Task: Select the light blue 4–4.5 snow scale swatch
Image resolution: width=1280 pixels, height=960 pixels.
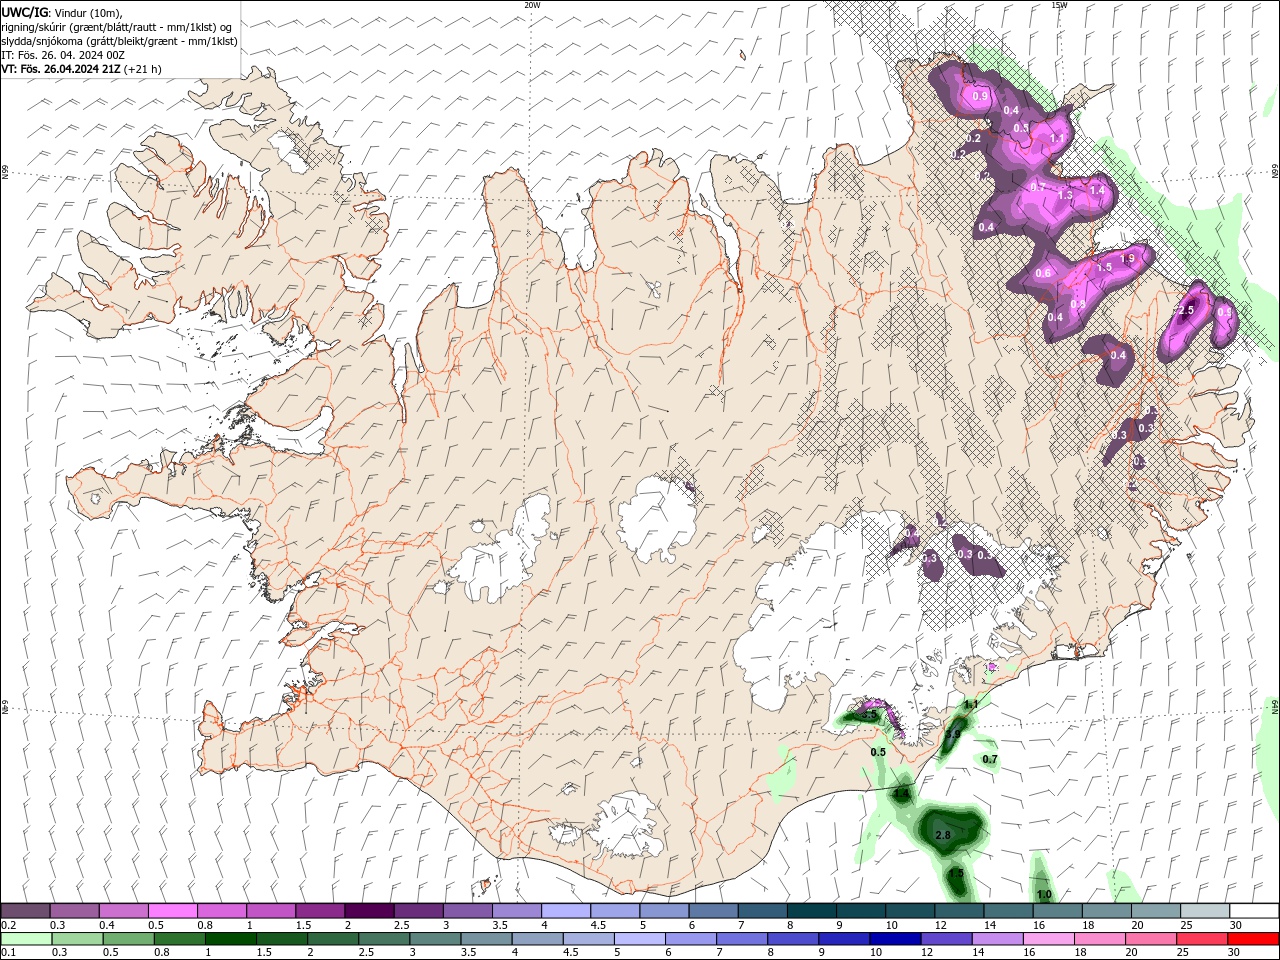Action: (566, 911)
